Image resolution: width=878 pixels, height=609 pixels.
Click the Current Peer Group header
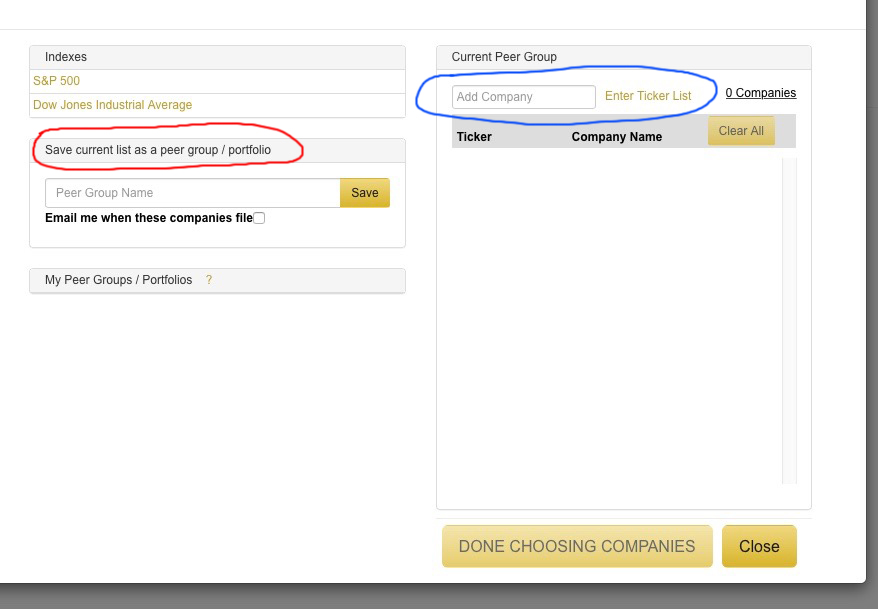coord(624,57)
